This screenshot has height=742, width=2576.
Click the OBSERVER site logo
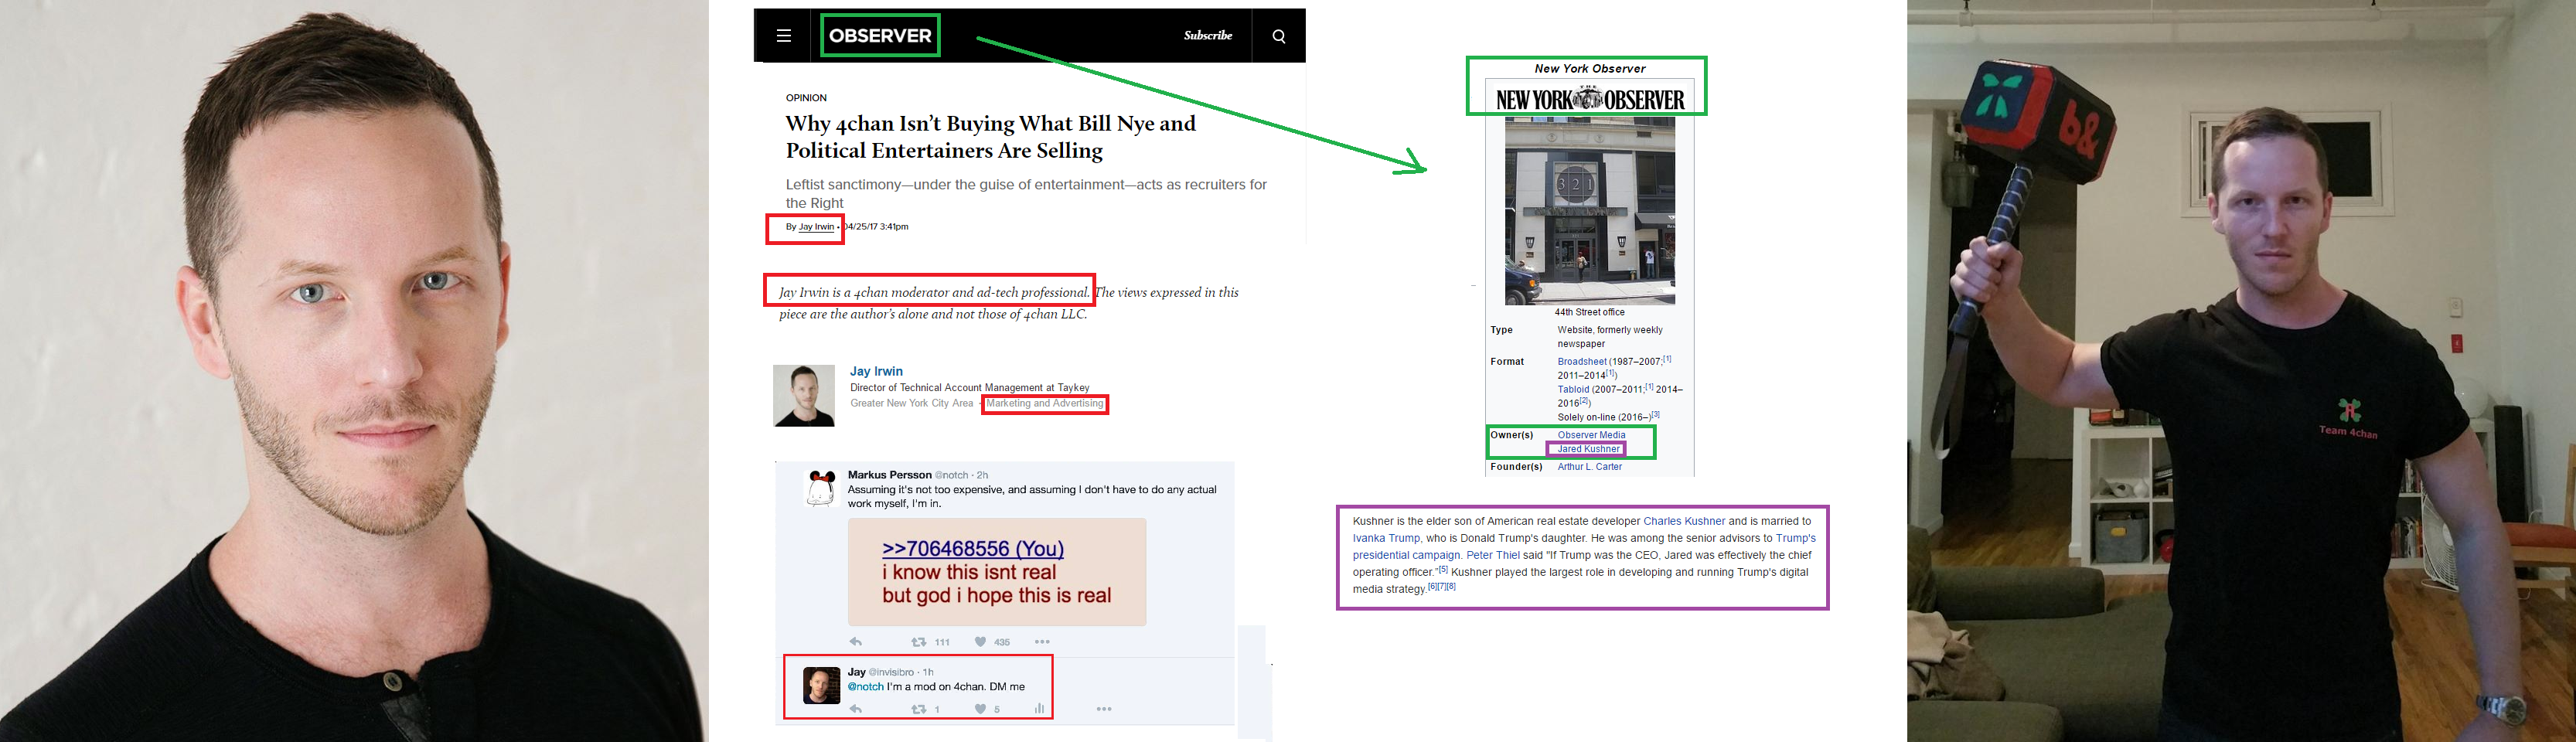point(880,36)
